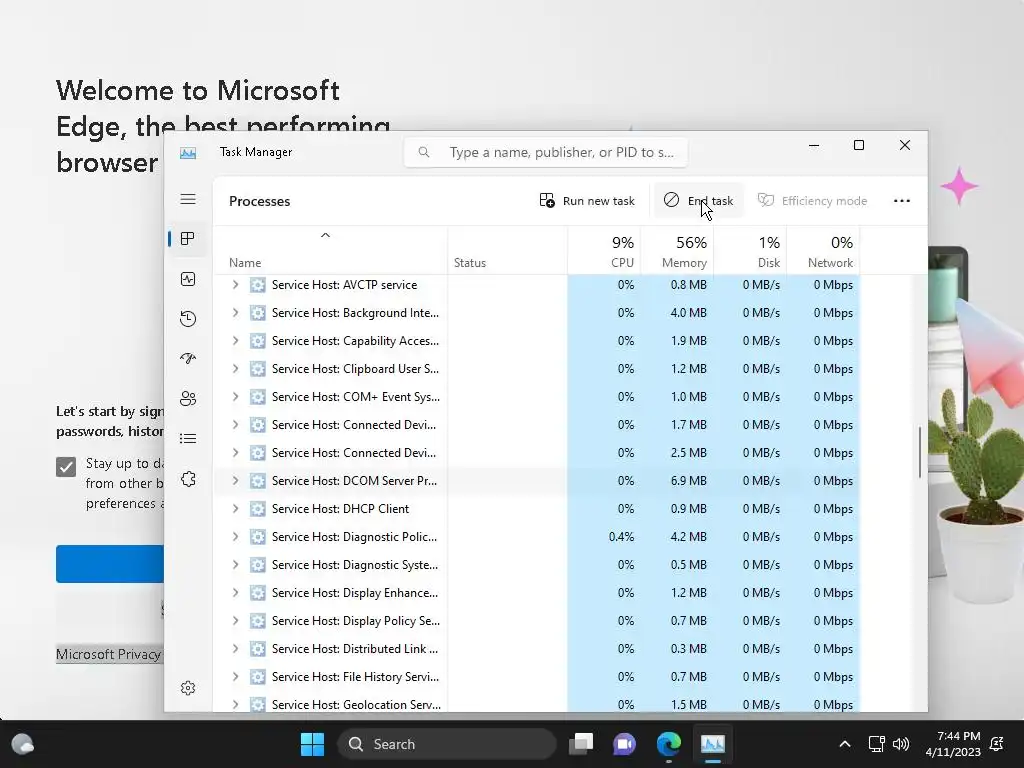The height and width of the screenshot is (768, 1024).
Task: Open the Services page in sidebar
Action: [x=188, y=479]
